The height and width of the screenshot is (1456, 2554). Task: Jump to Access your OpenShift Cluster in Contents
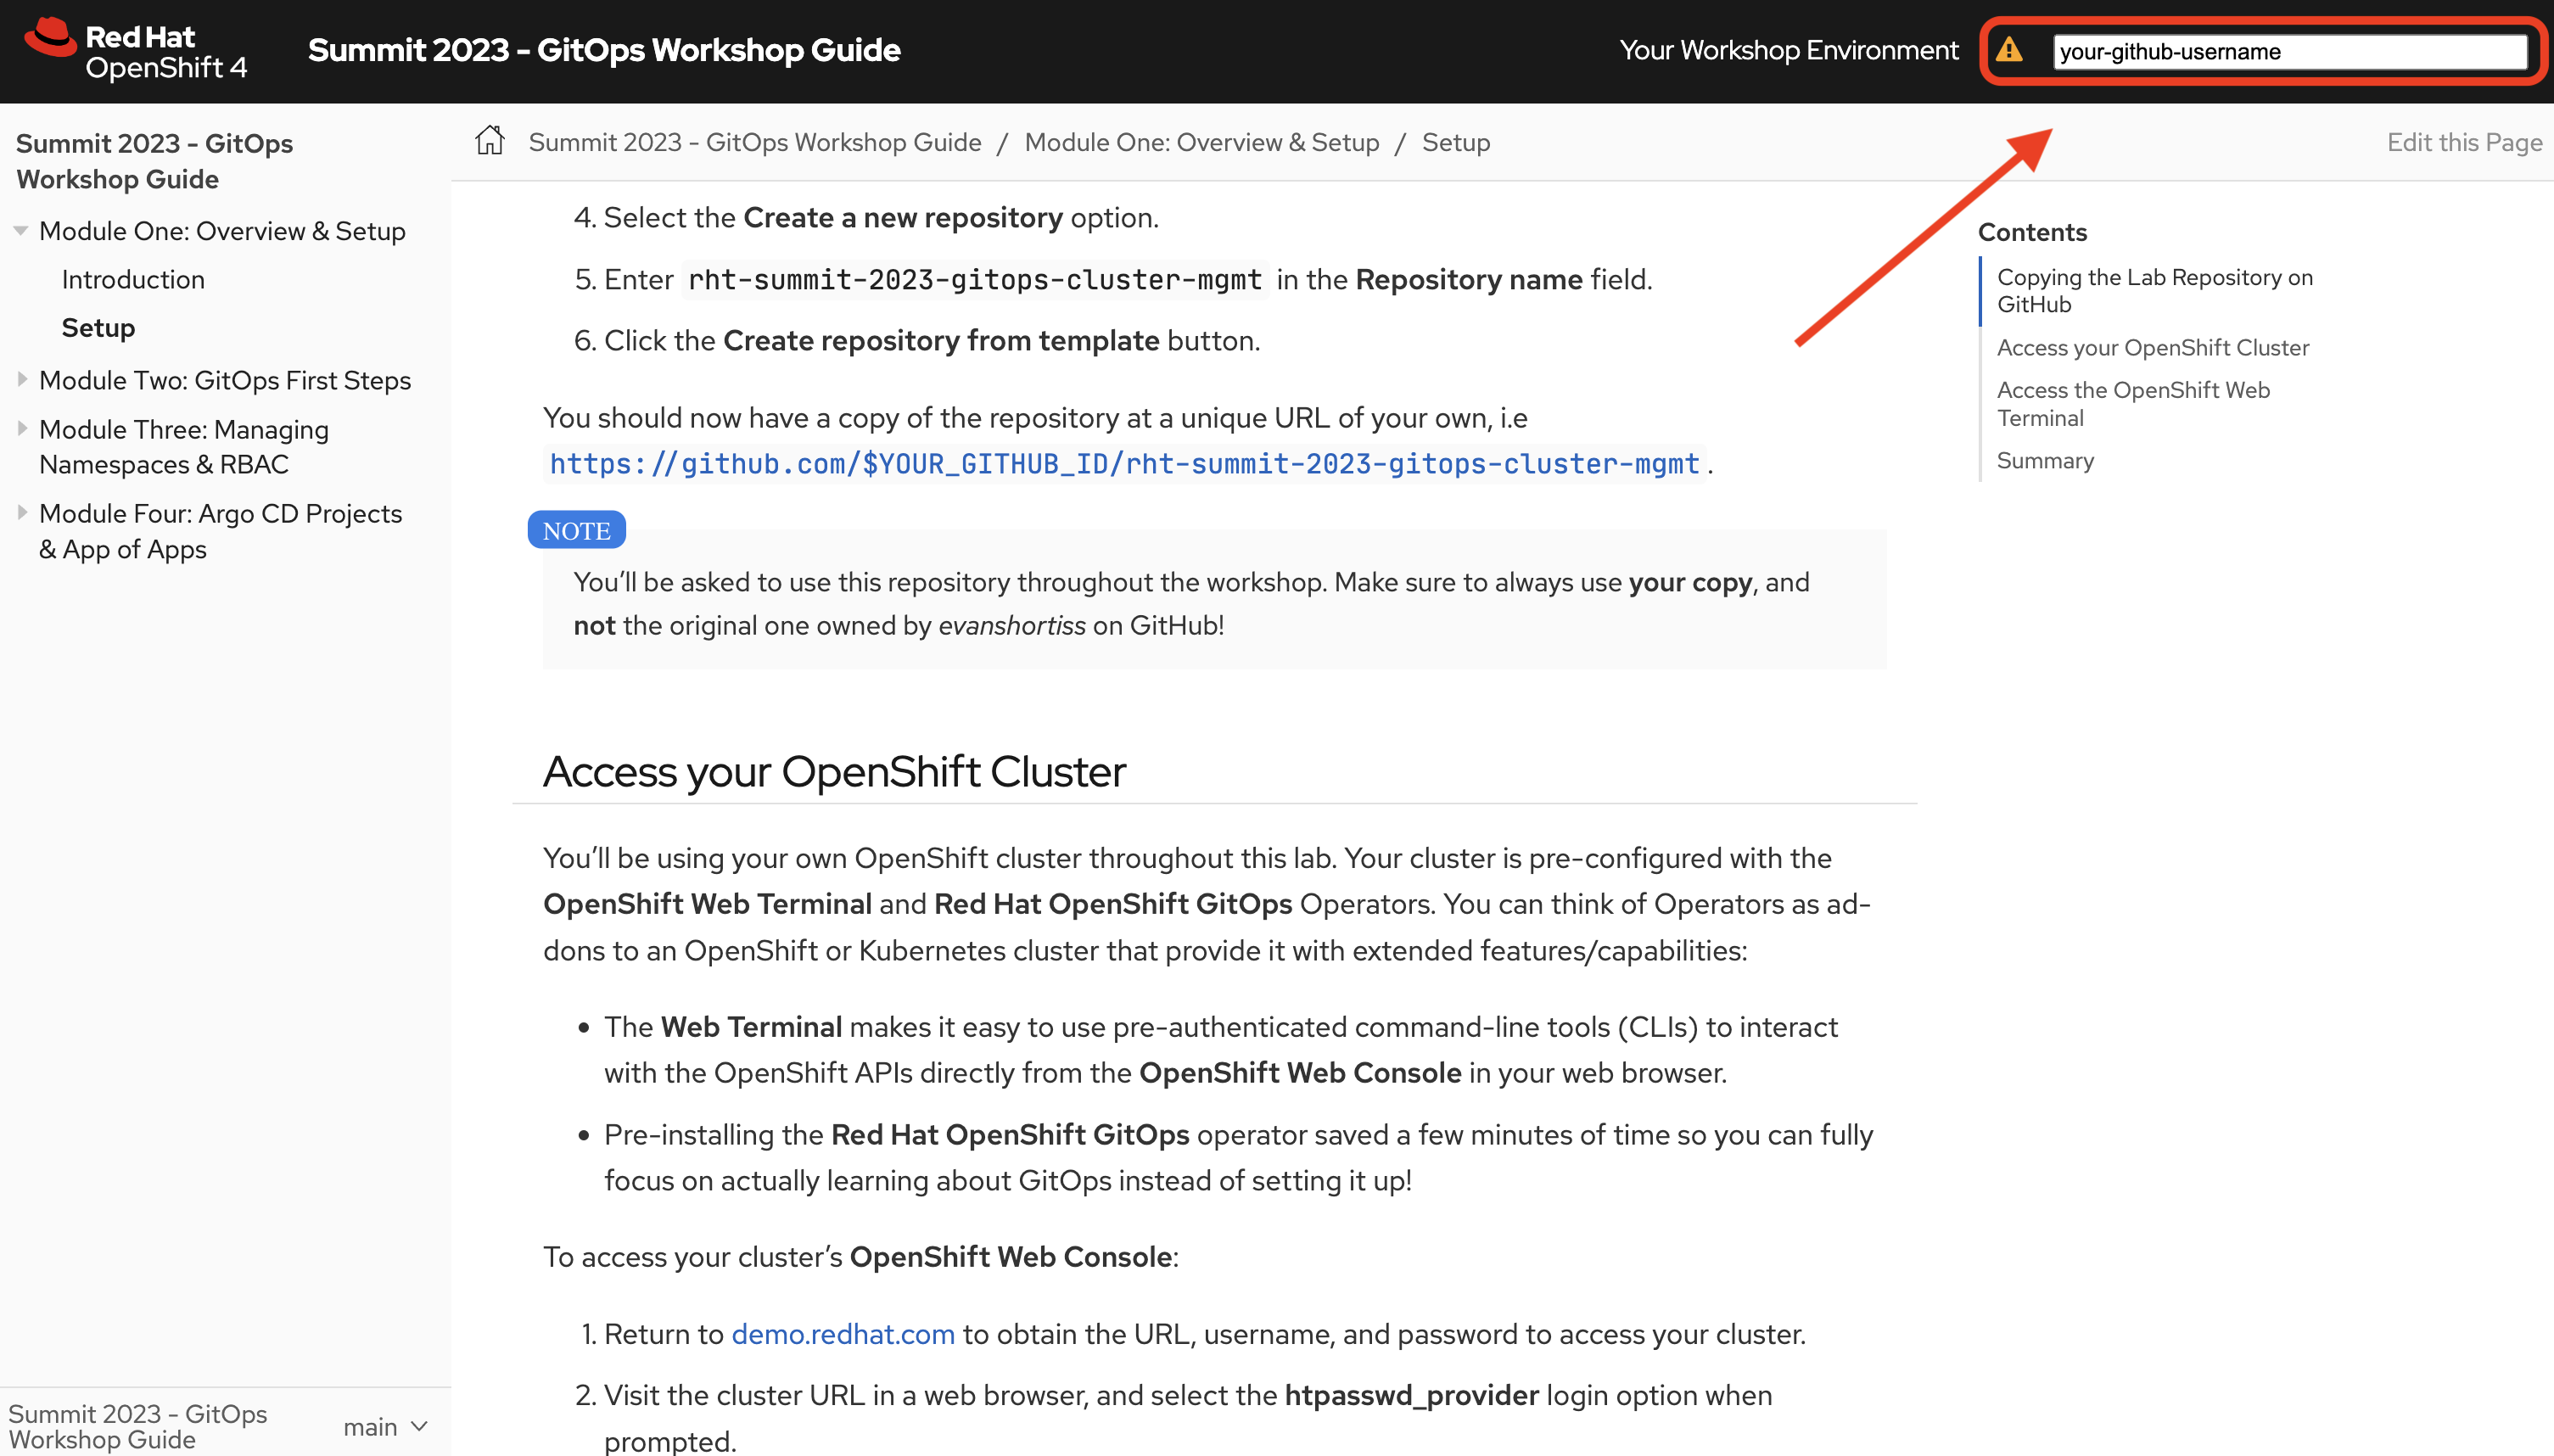[x=2153, y=348]
